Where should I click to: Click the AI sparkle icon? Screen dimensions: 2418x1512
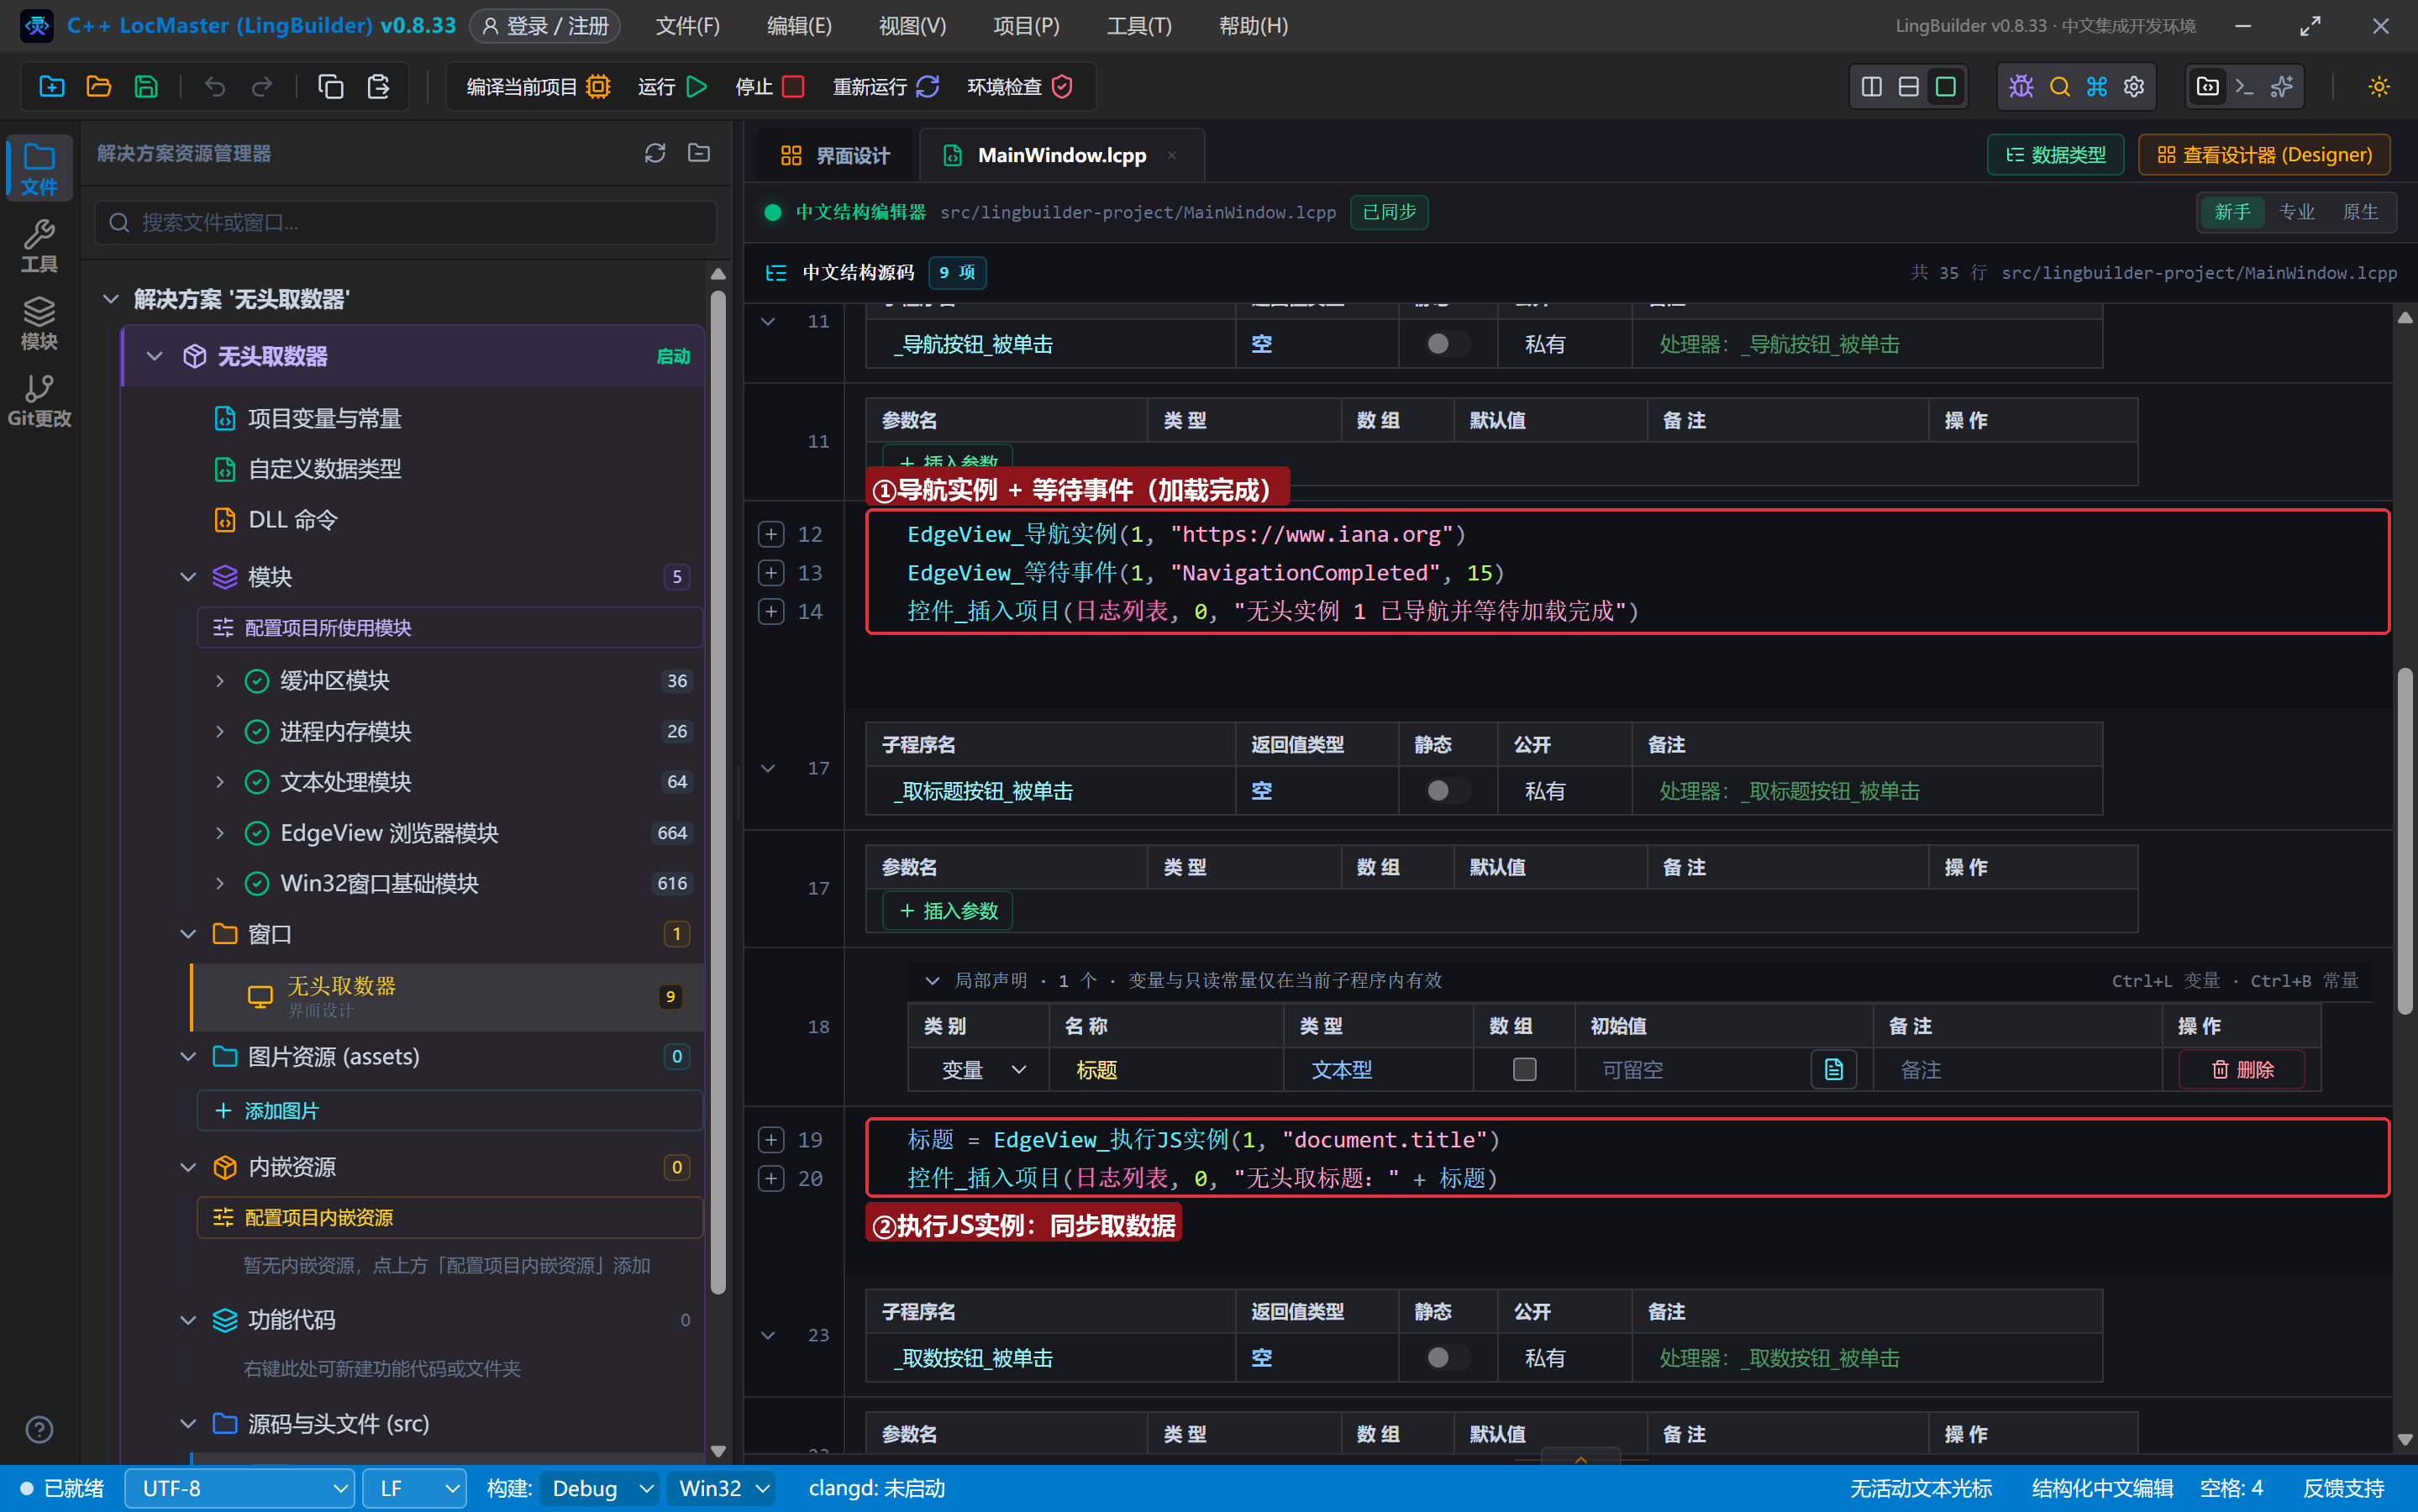tap(2281, 87)
